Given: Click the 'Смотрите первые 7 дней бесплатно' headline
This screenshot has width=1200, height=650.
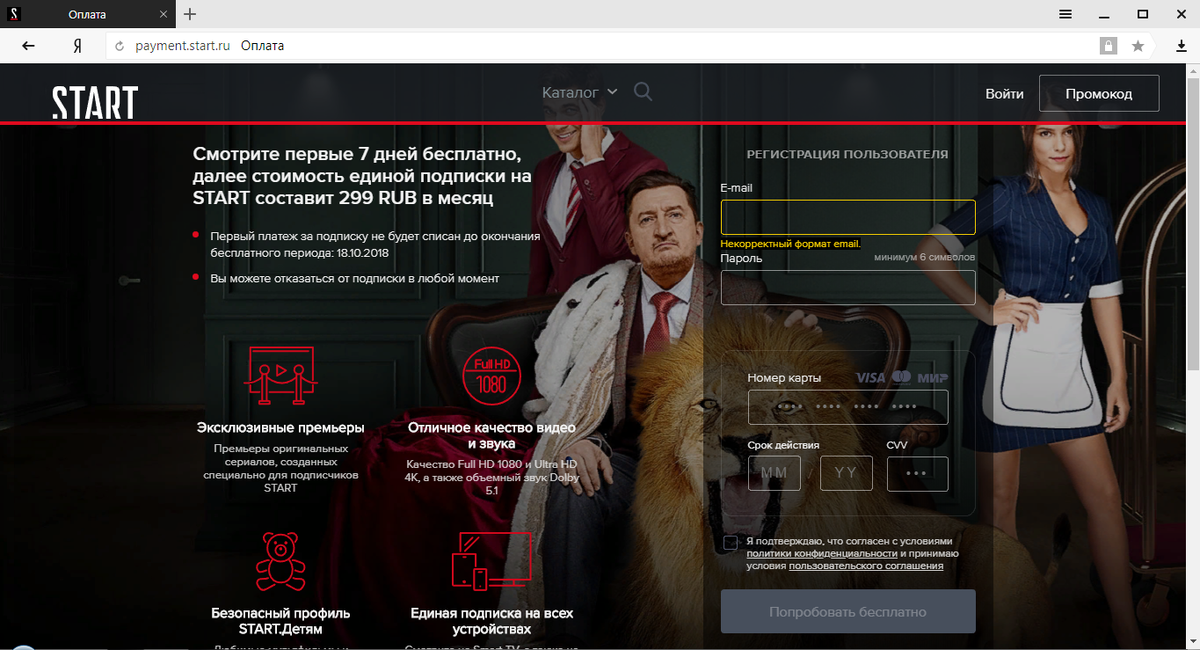Looking at the screenshot, I should coord(361,176).
